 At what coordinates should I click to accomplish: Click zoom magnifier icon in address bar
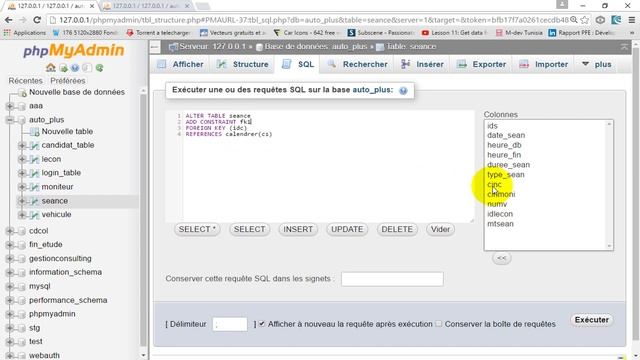[574, 20]
